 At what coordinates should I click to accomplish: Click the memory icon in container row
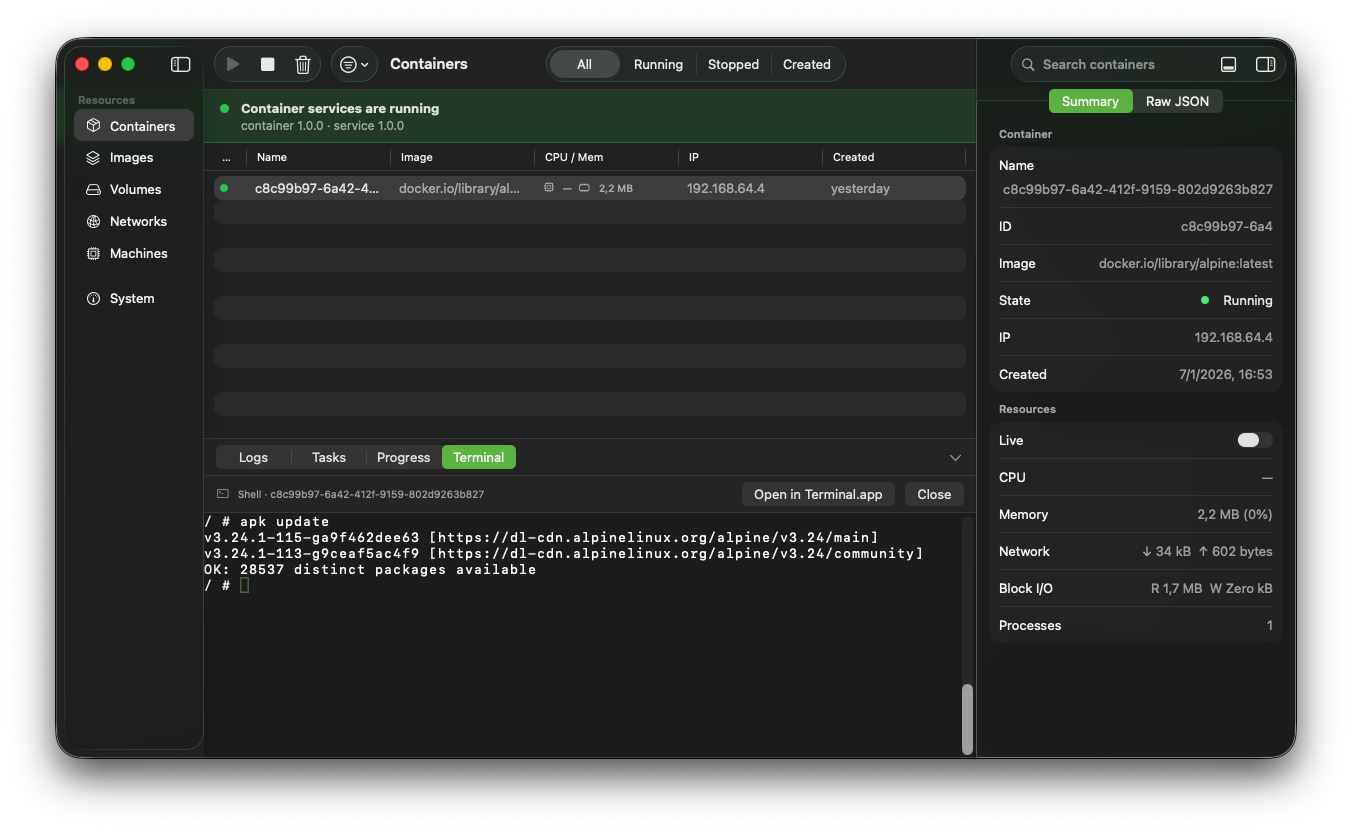[x=584, y=188]
